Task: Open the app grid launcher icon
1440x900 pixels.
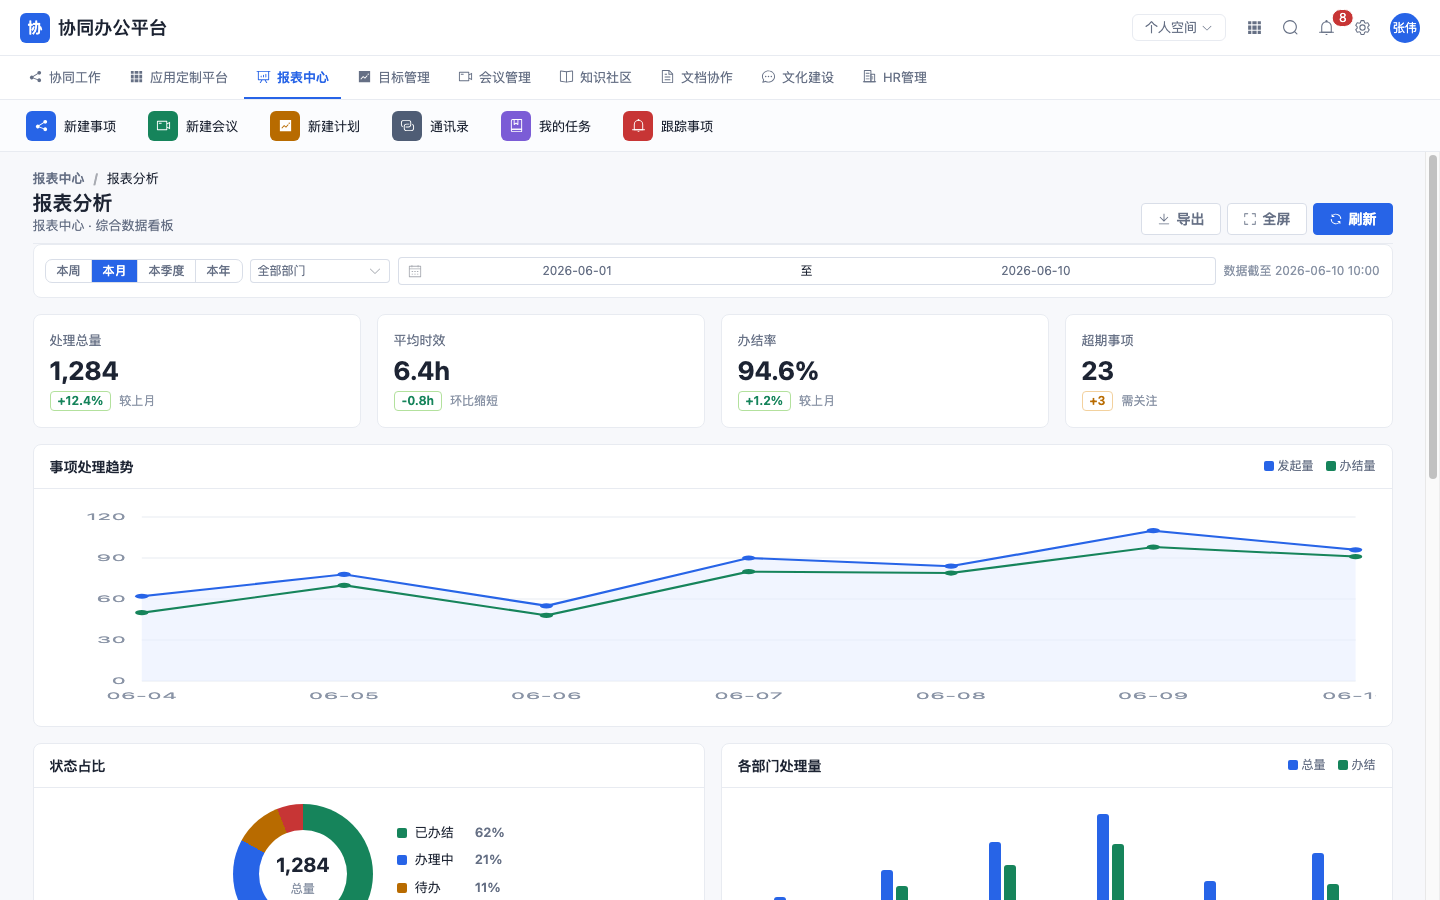Action: pyautogui.click(x=1254, y=28)
